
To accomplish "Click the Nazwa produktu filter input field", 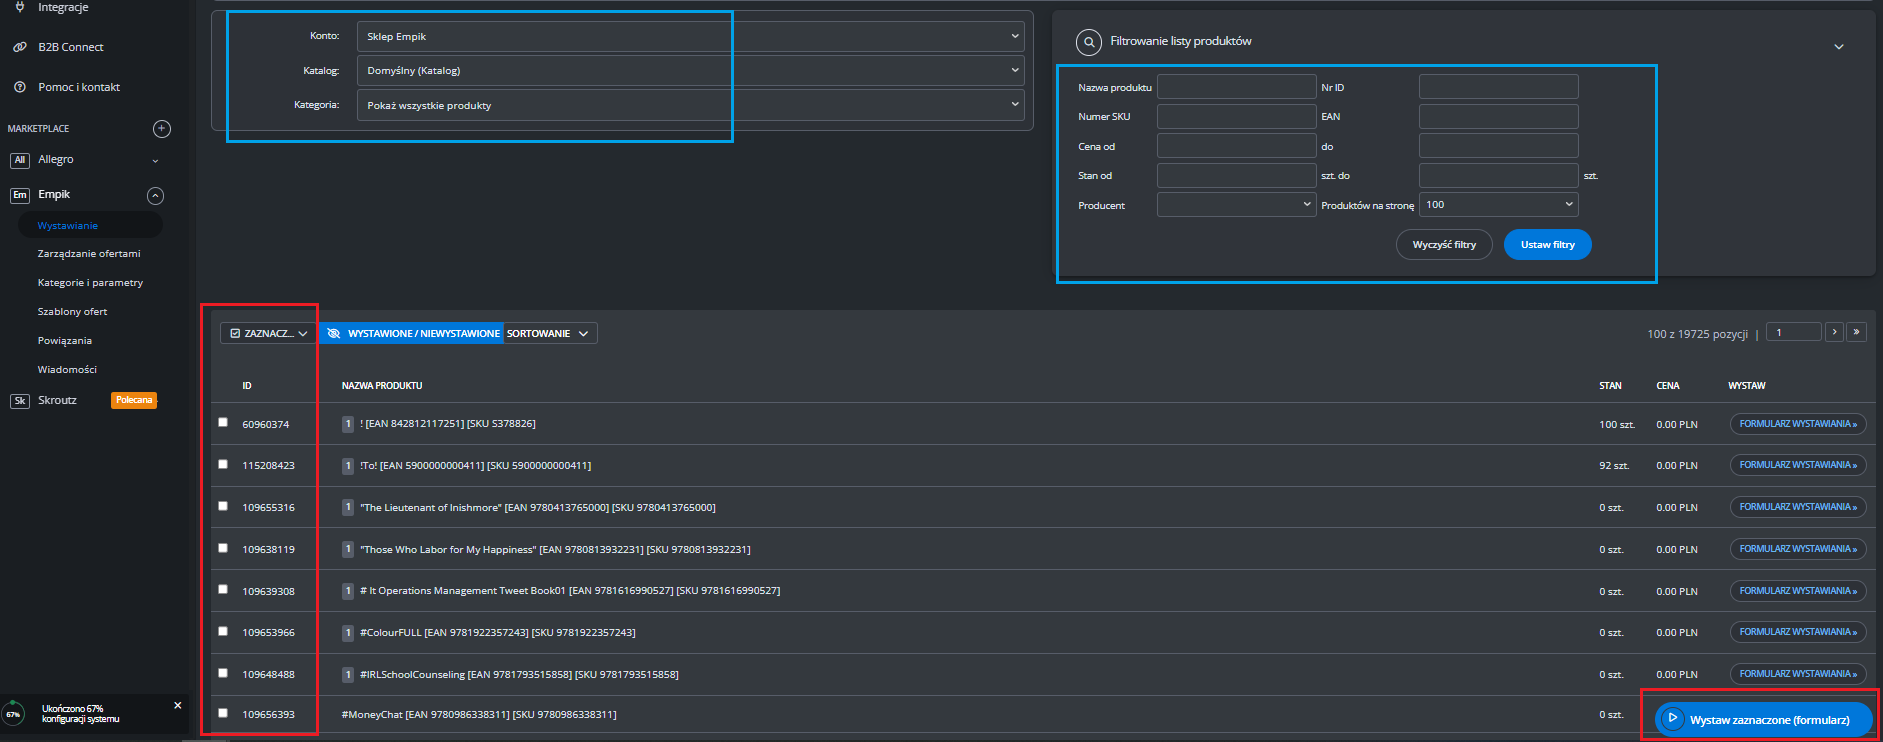I will 1236,87.
